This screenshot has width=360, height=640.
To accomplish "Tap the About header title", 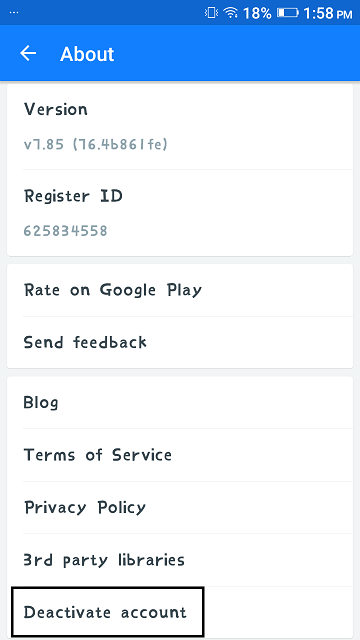I will click(x=87, y=54).
